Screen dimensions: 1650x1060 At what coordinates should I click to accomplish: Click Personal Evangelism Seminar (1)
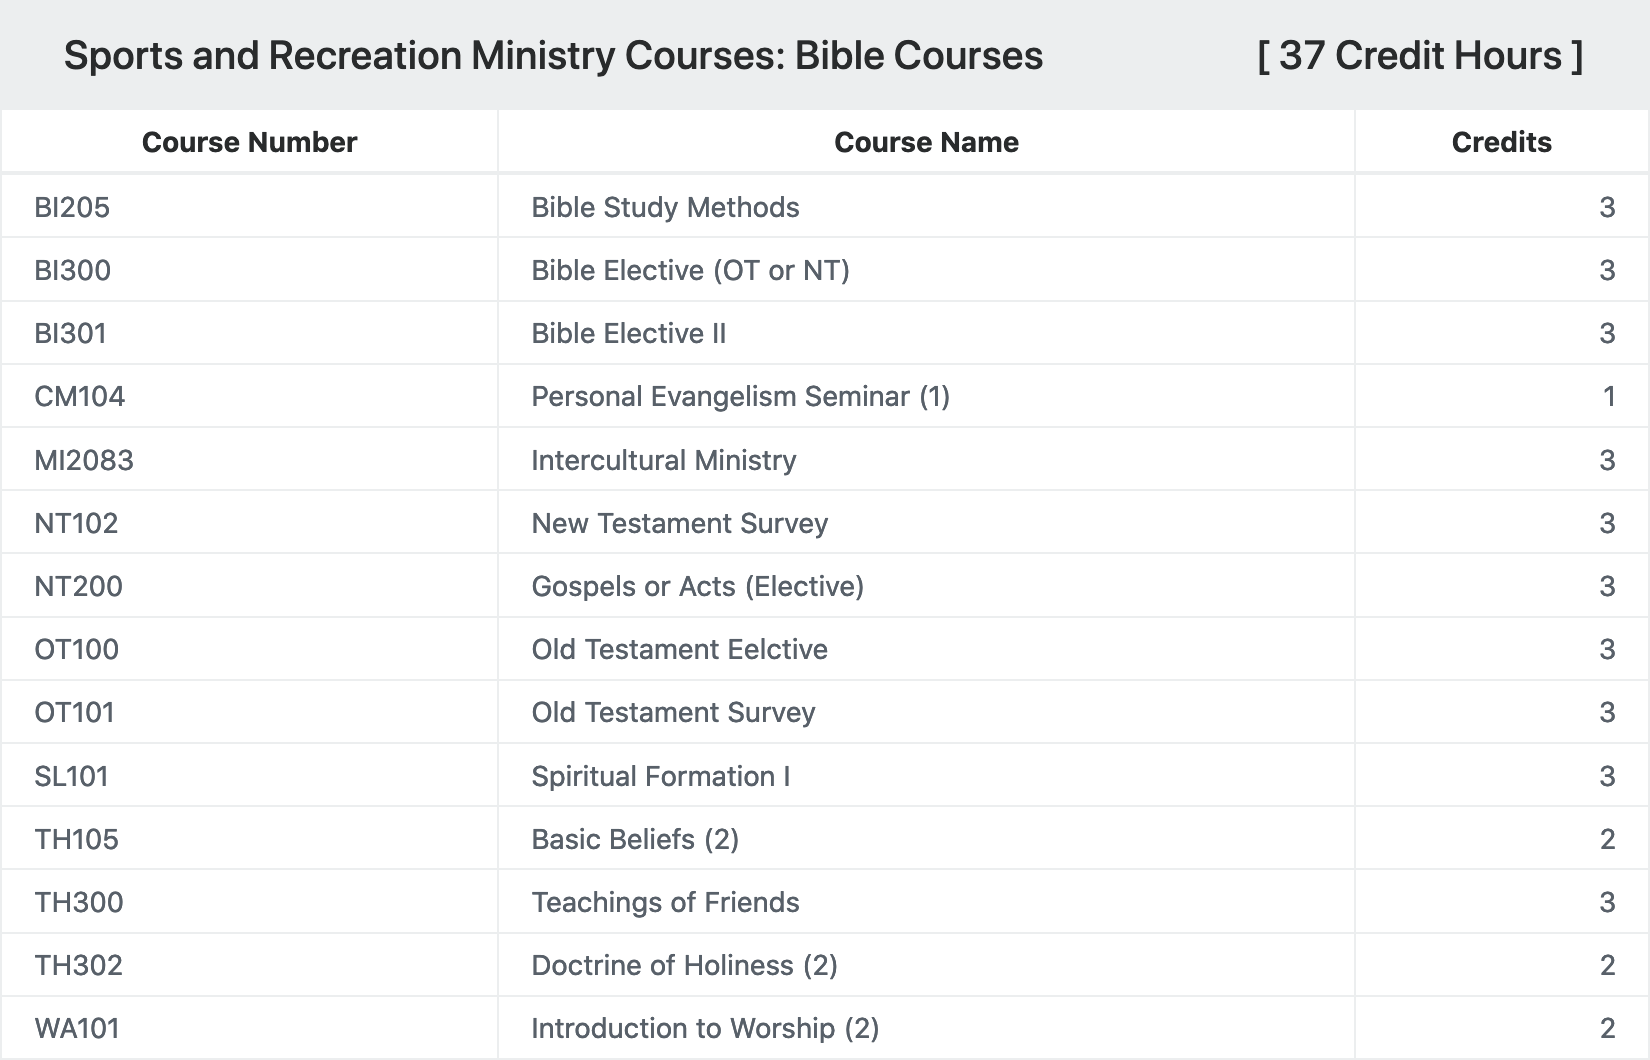740,396
